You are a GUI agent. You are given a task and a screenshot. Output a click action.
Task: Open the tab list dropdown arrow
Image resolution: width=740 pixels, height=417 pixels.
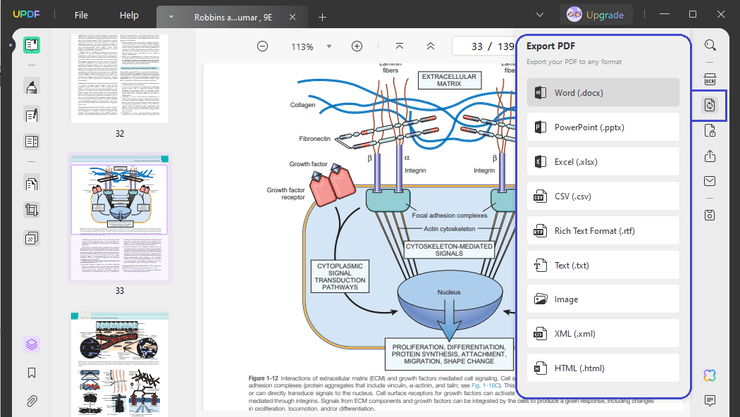point(171,17)
